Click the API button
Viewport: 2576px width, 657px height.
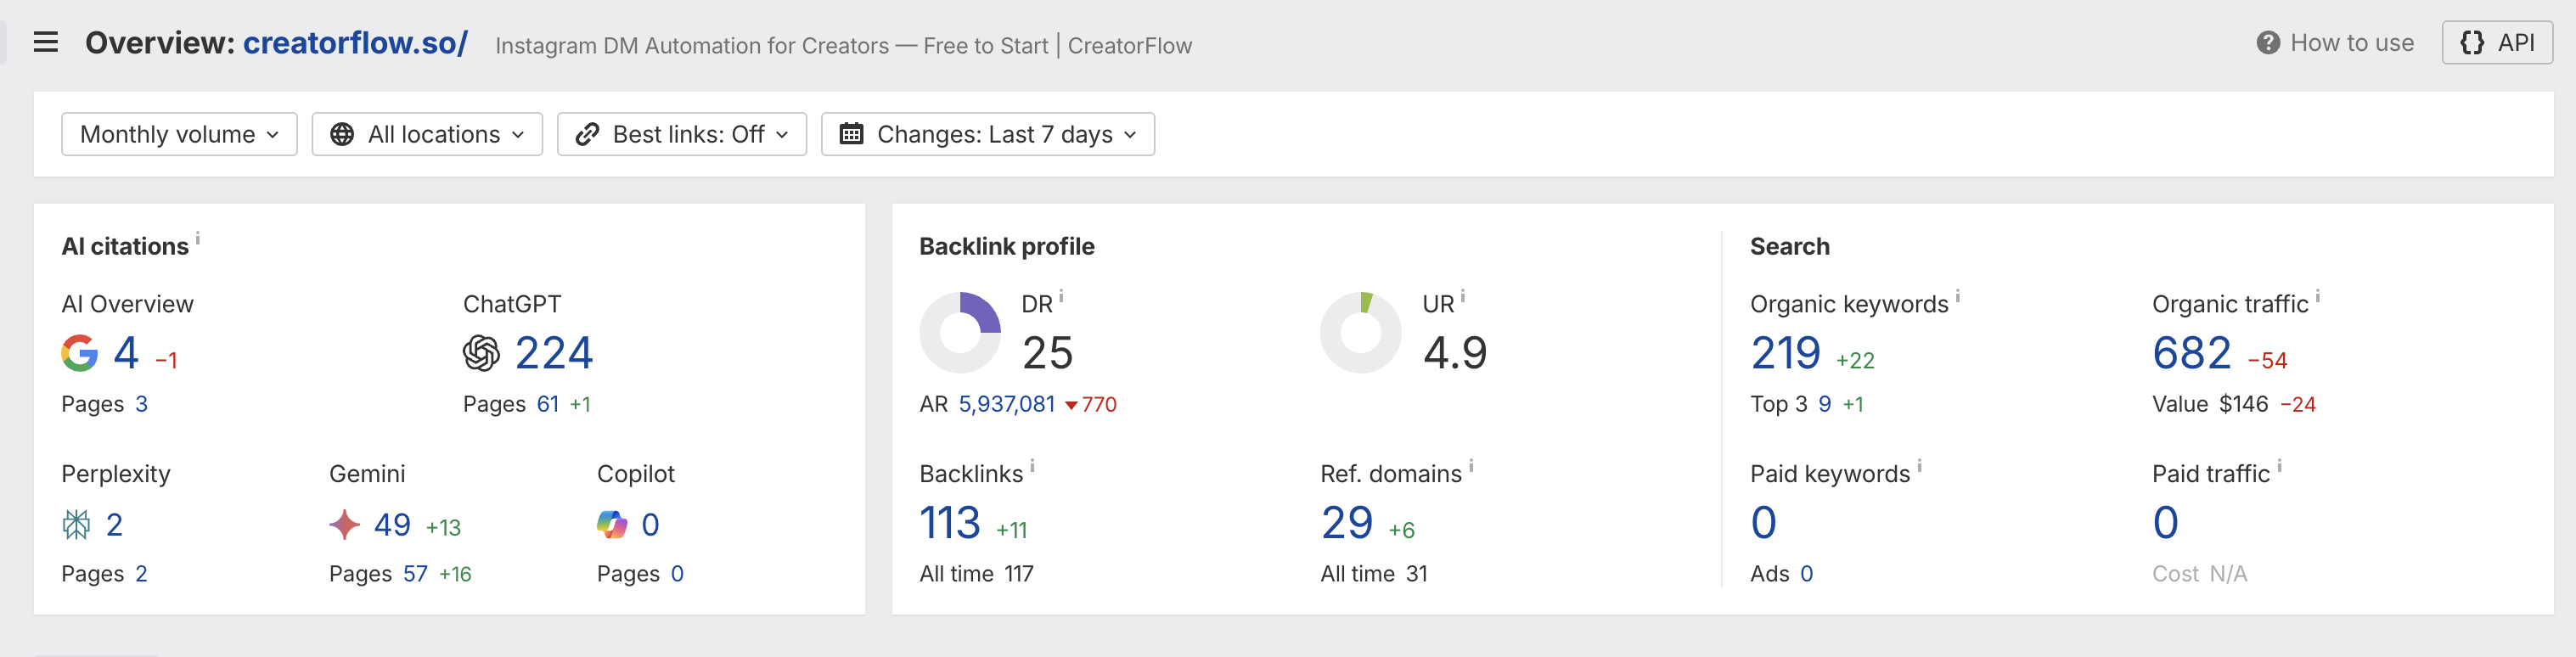[x=2496, y=43]
